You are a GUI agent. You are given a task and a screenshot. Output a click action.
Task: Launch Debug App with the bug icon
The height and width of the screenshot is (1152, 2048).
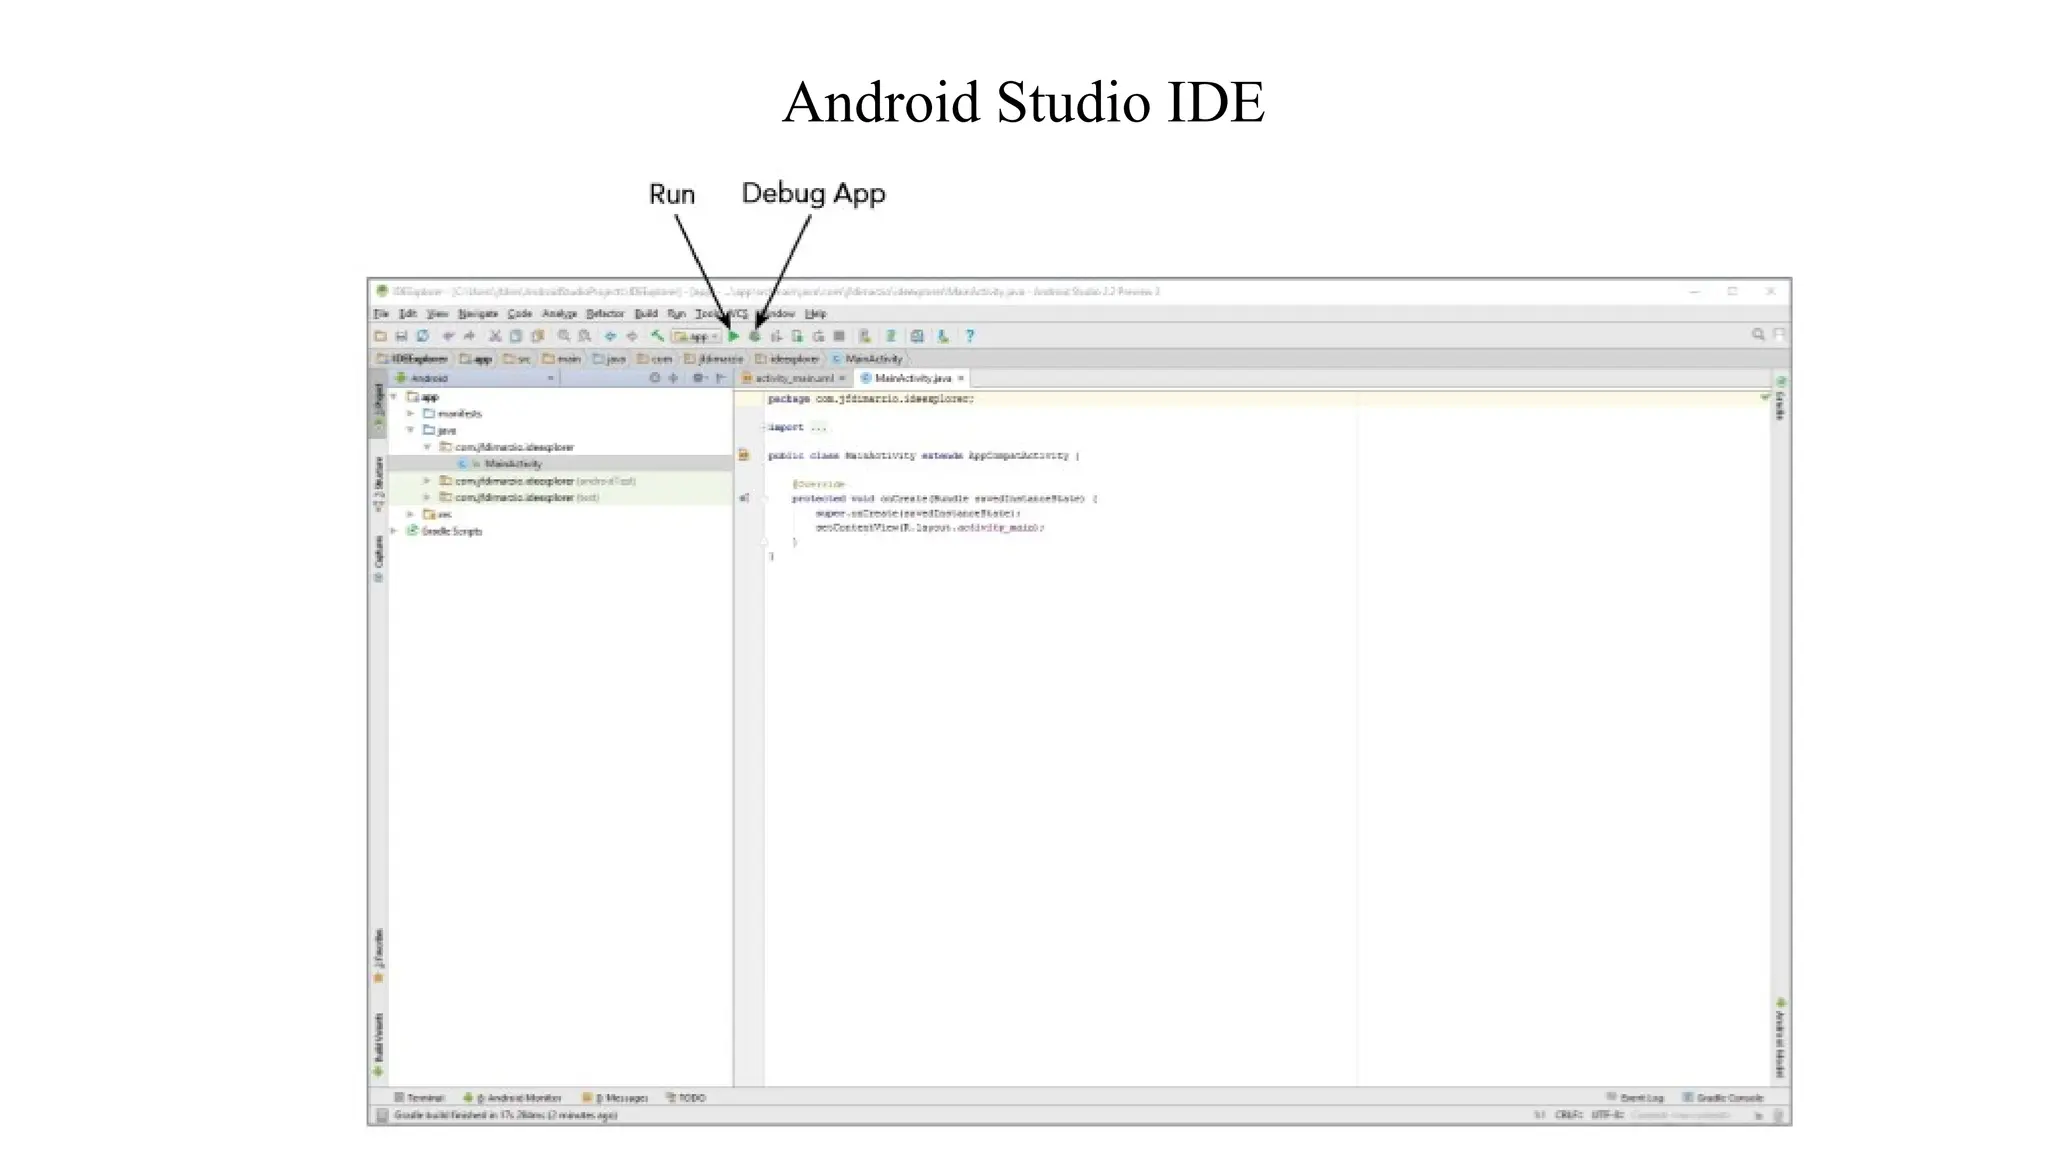tap(755, 337)
